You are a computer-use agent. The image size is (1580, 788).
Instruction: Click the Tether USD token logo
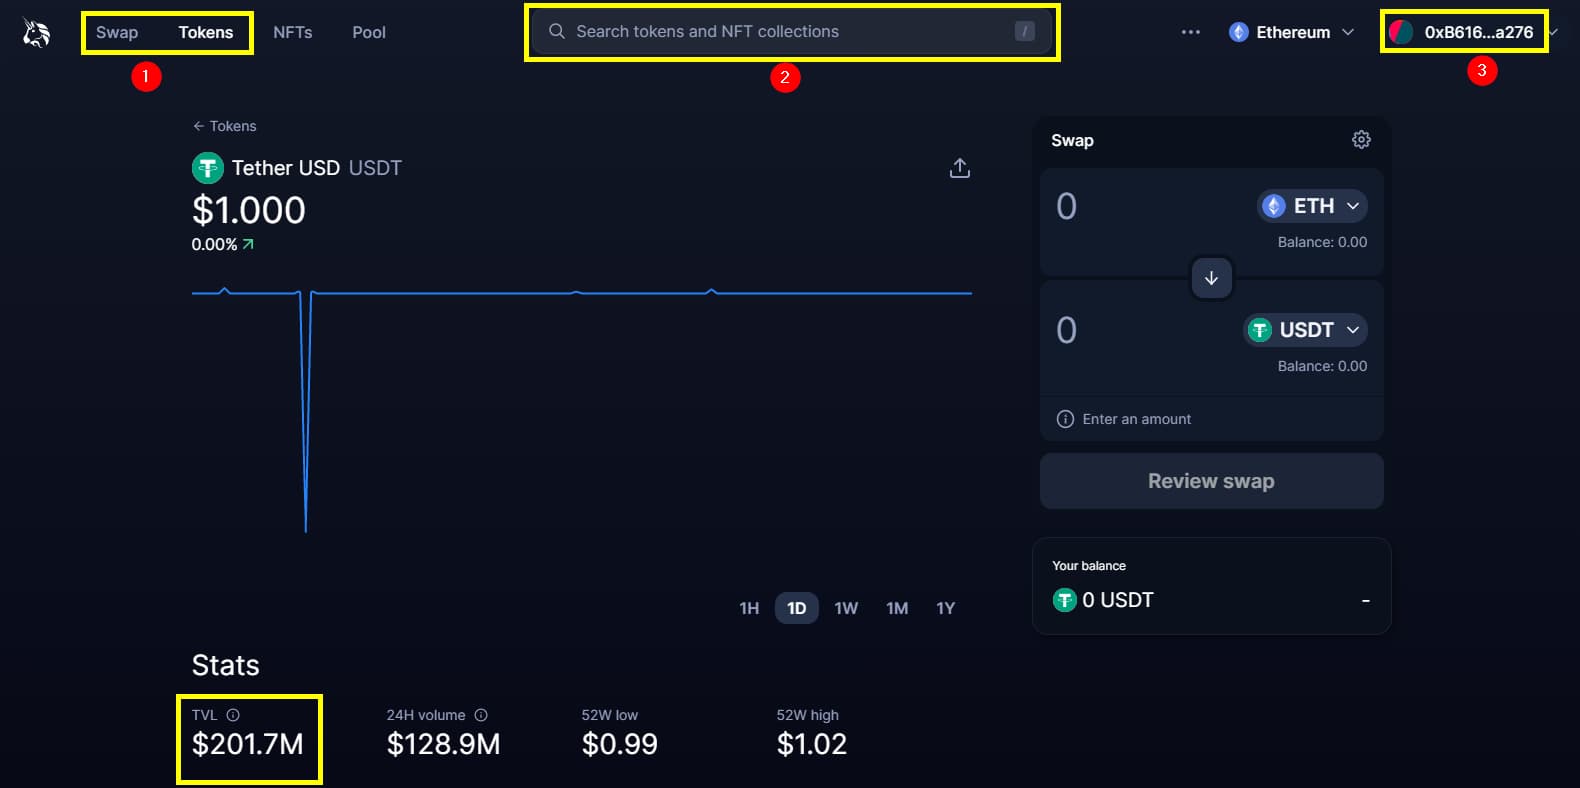pyautogui.click(x=207, y=168)
